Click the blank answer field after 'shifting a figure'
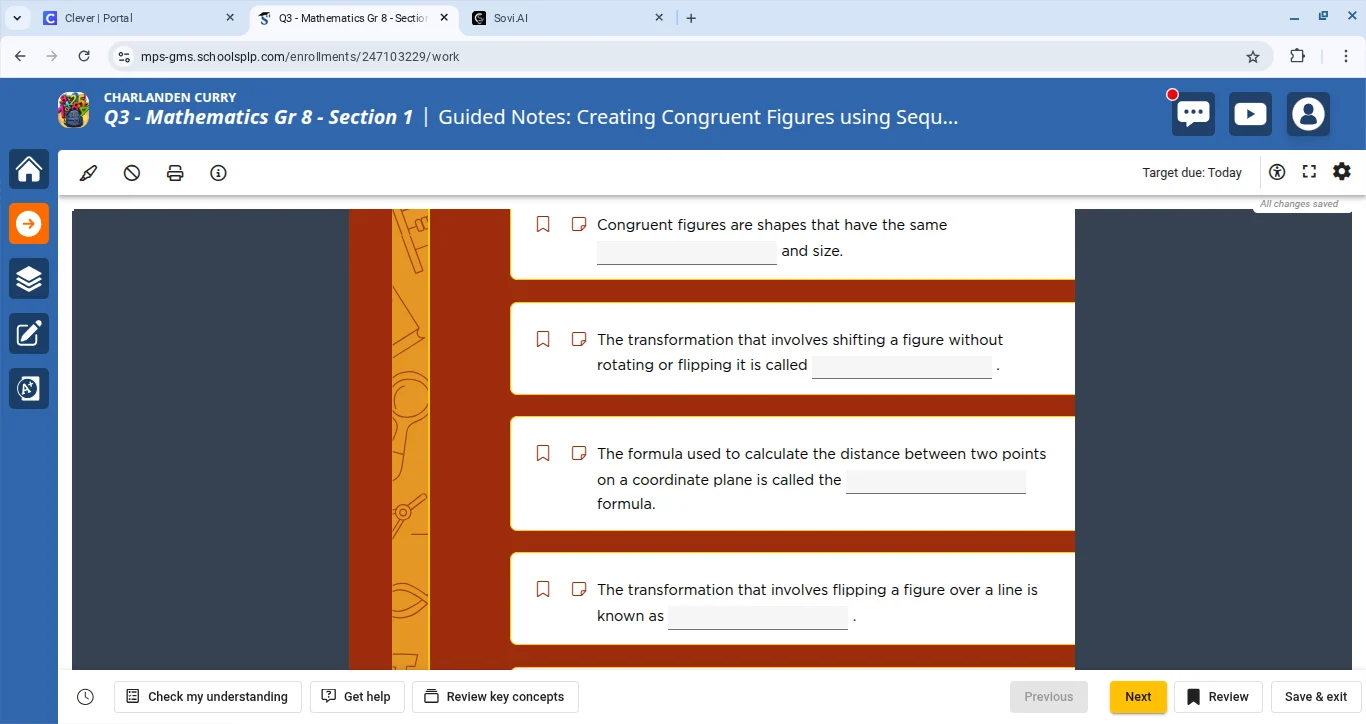 tap(901, 366)
